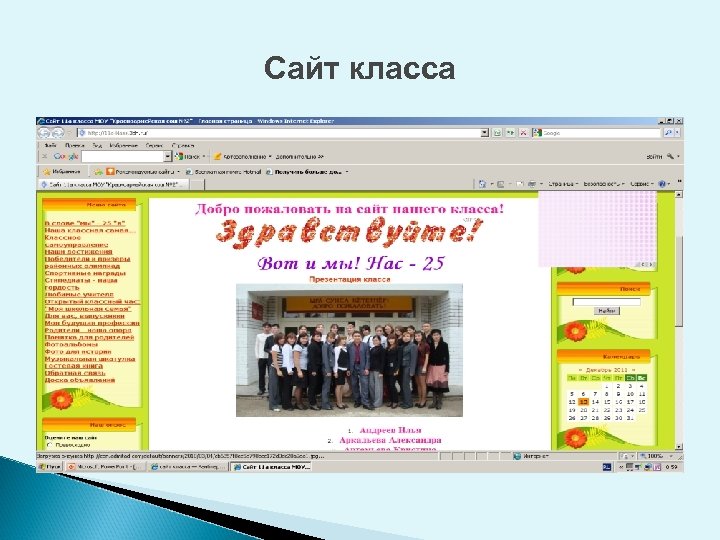720x540 pixels.
Task: Open Фотоальбомы in the site menu
Action: point(71,344)
